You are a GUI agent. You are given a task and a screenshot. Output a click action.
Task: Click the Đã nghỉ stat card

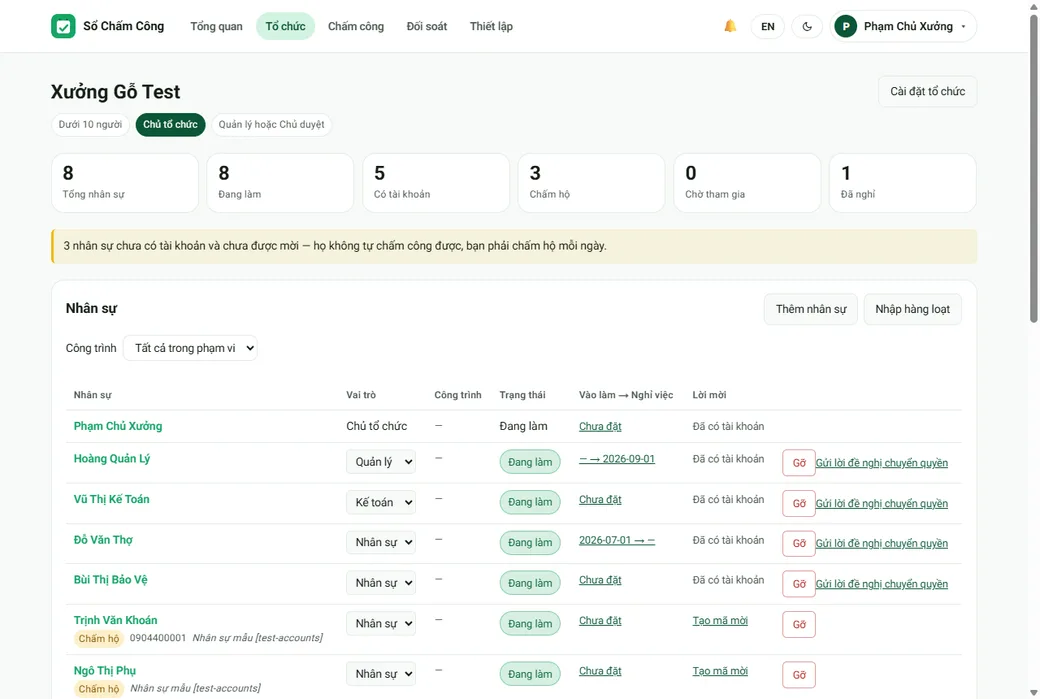point(903,183)
